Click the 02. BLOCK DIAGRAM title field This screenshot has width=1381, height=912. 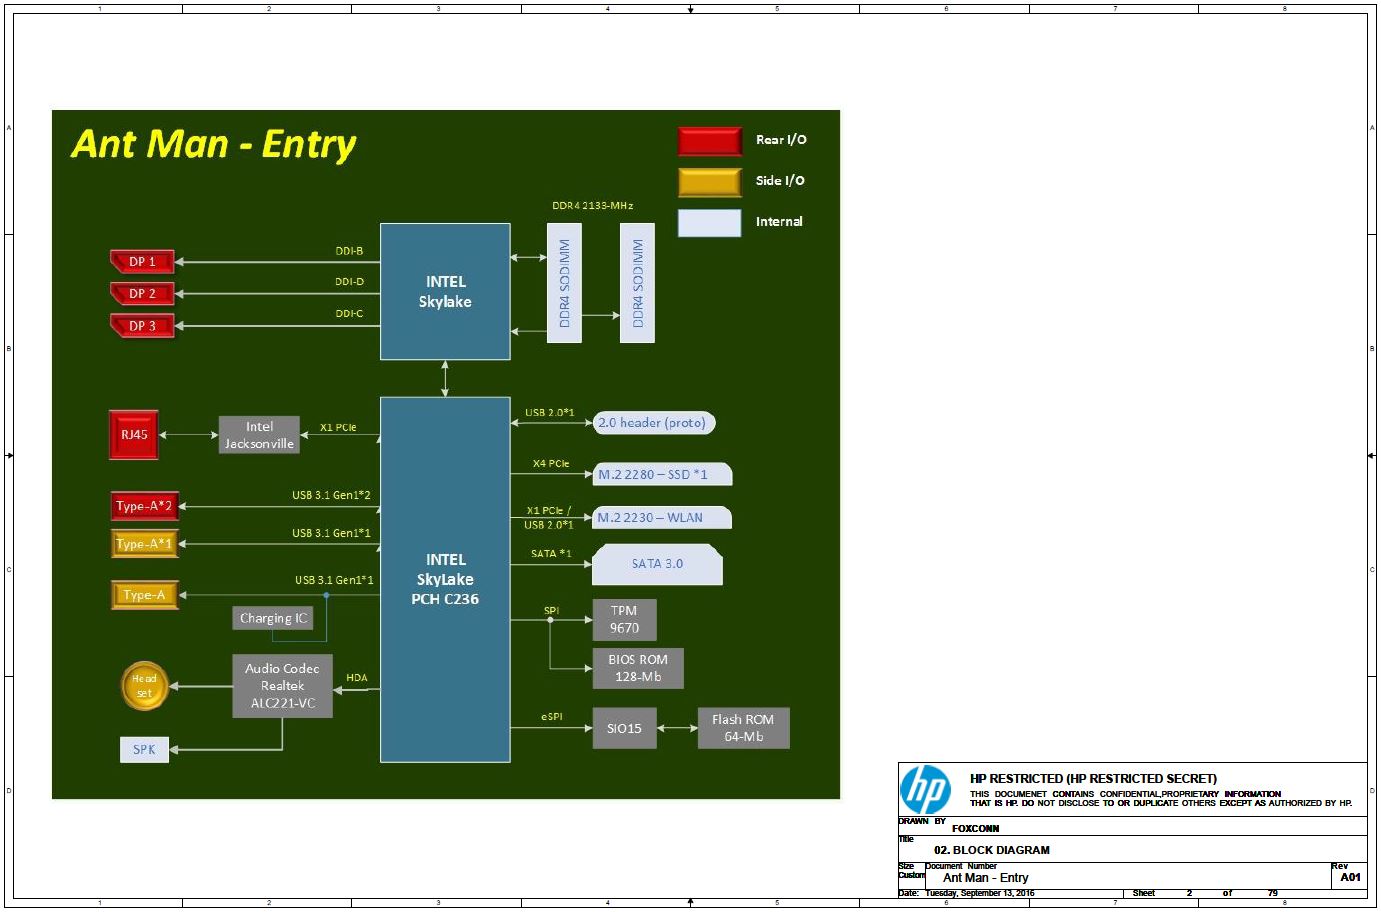pos(992,851)
